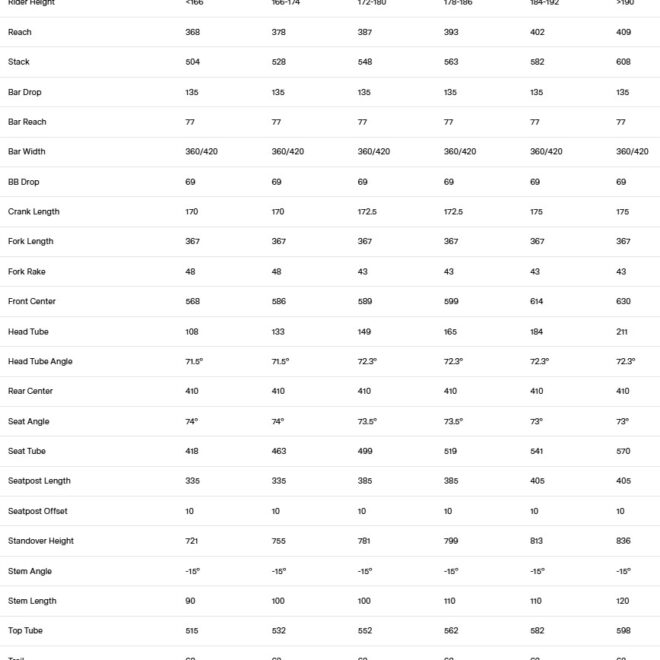
Task: Select the Stem Angle row label
Action: pyautogui.click(x=30, y=571)
